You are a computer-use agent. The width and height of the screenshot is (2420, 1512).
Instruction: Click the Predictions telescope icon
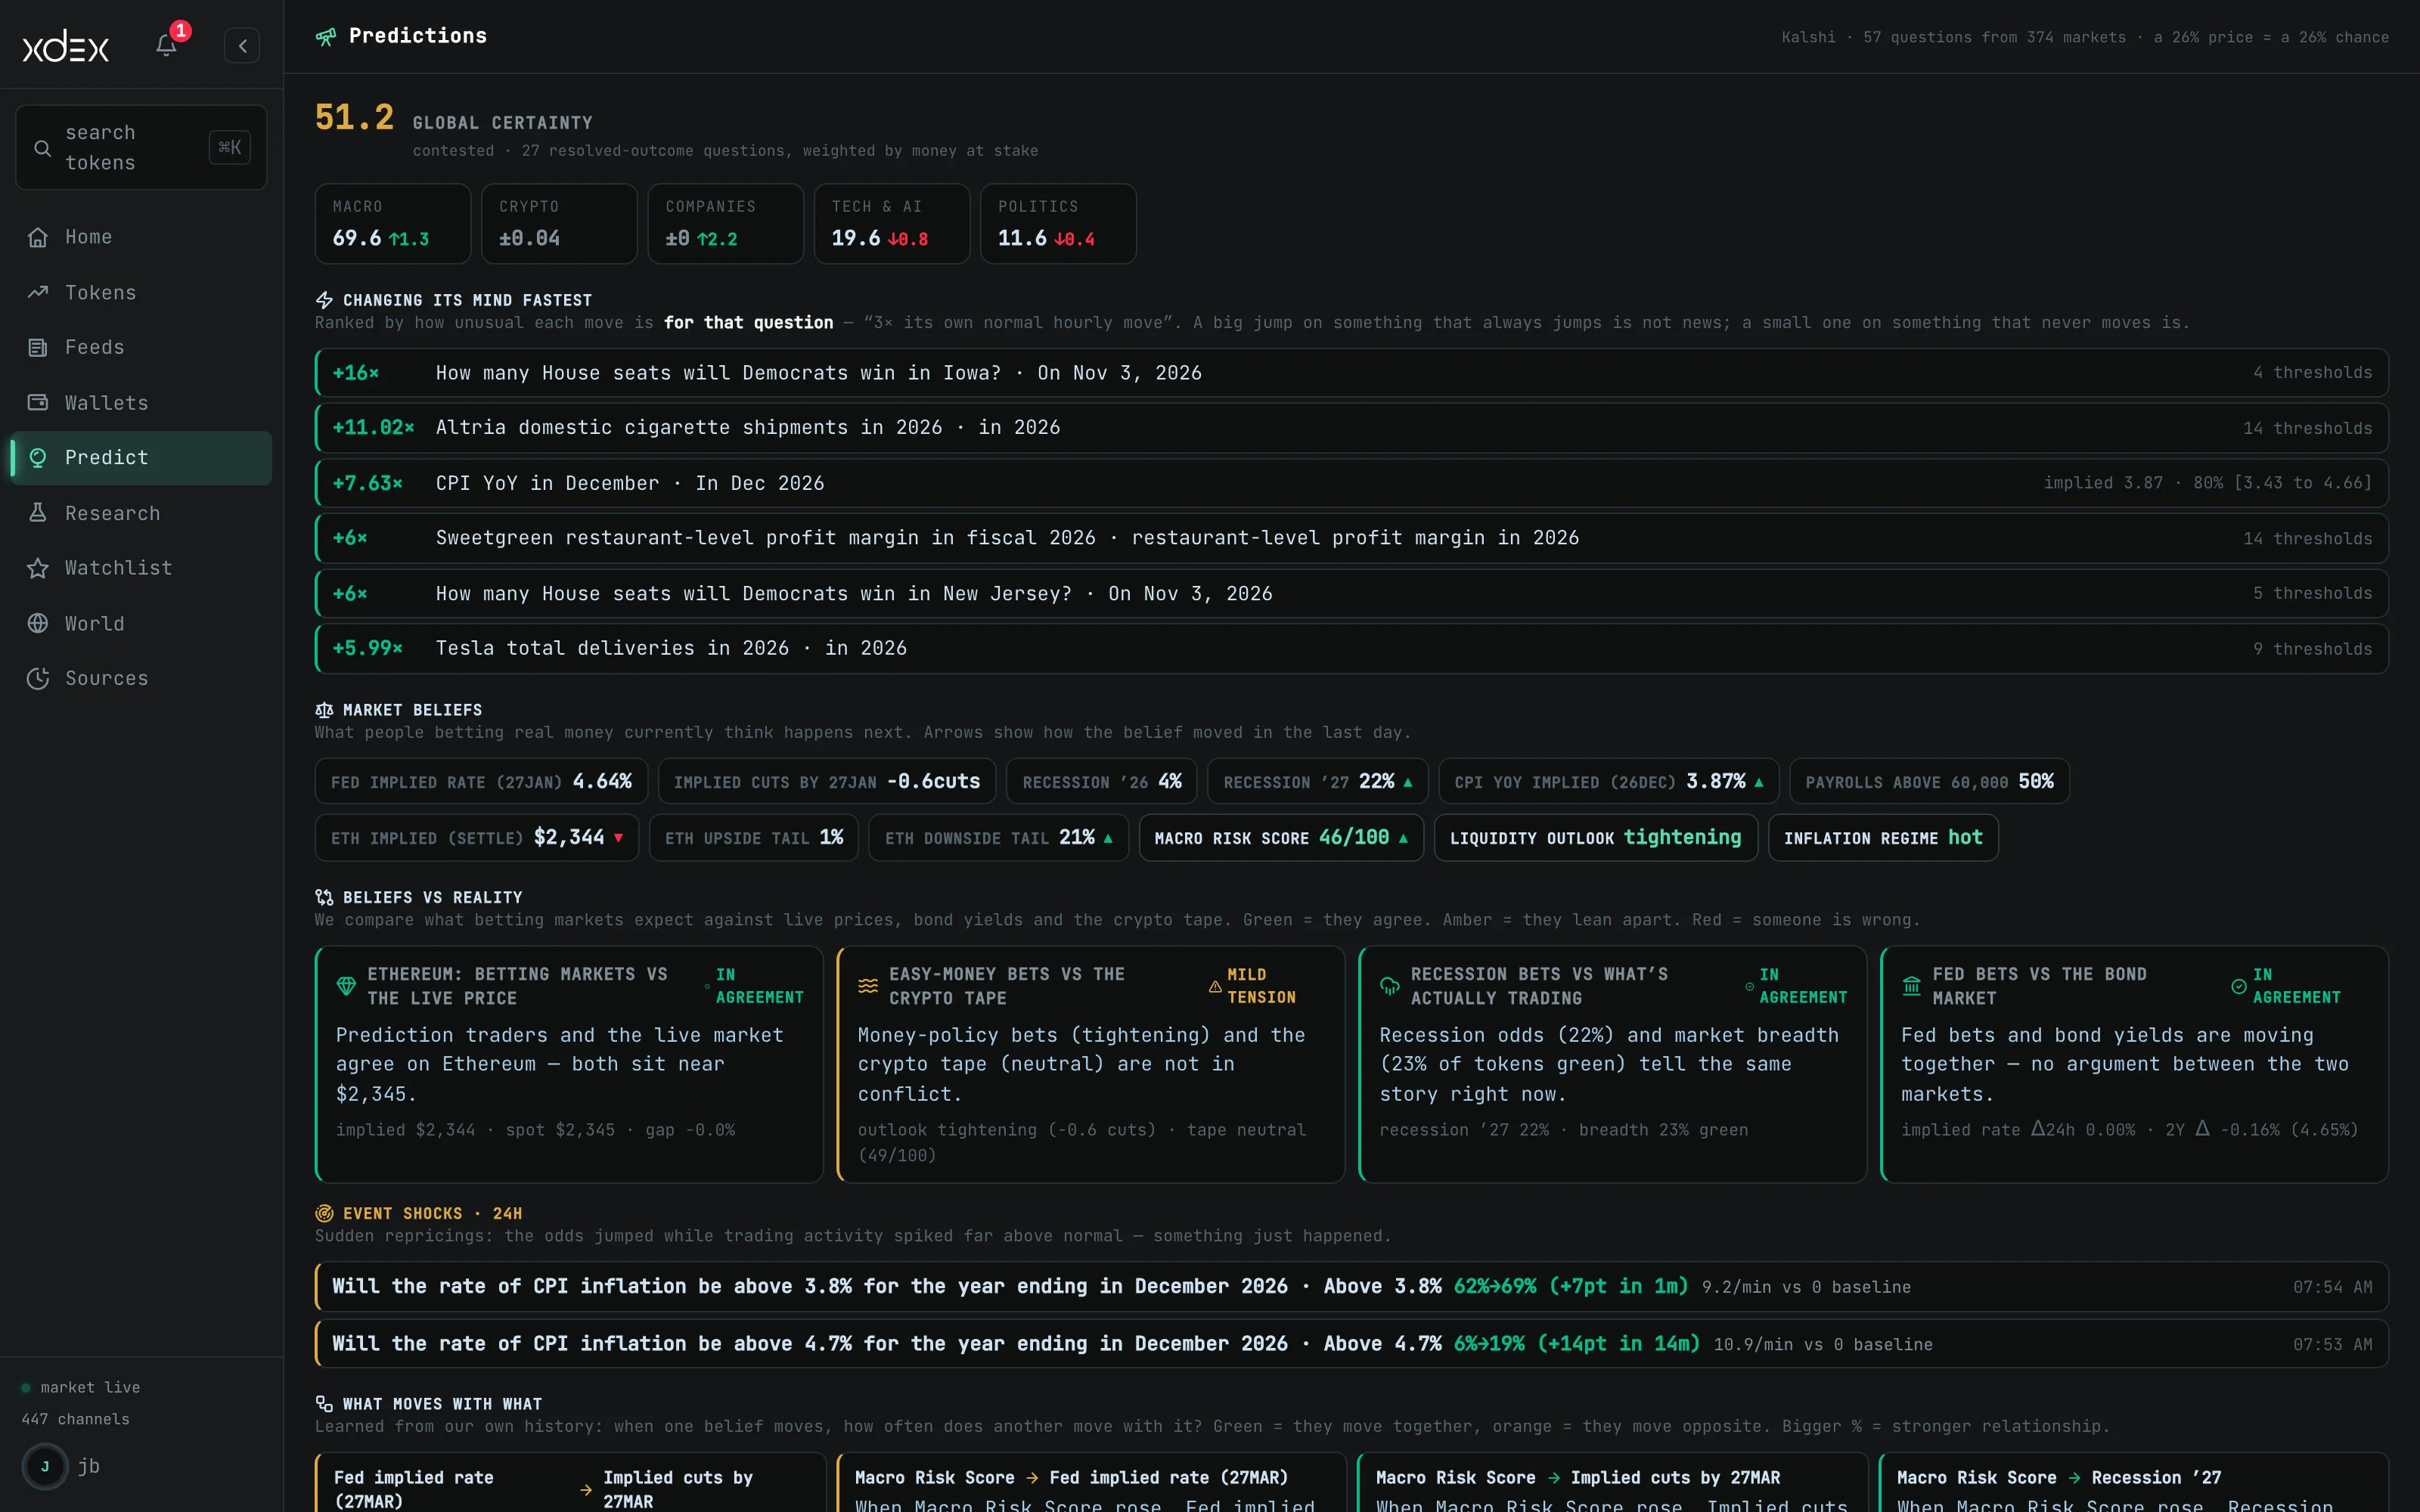click(326, 37)
